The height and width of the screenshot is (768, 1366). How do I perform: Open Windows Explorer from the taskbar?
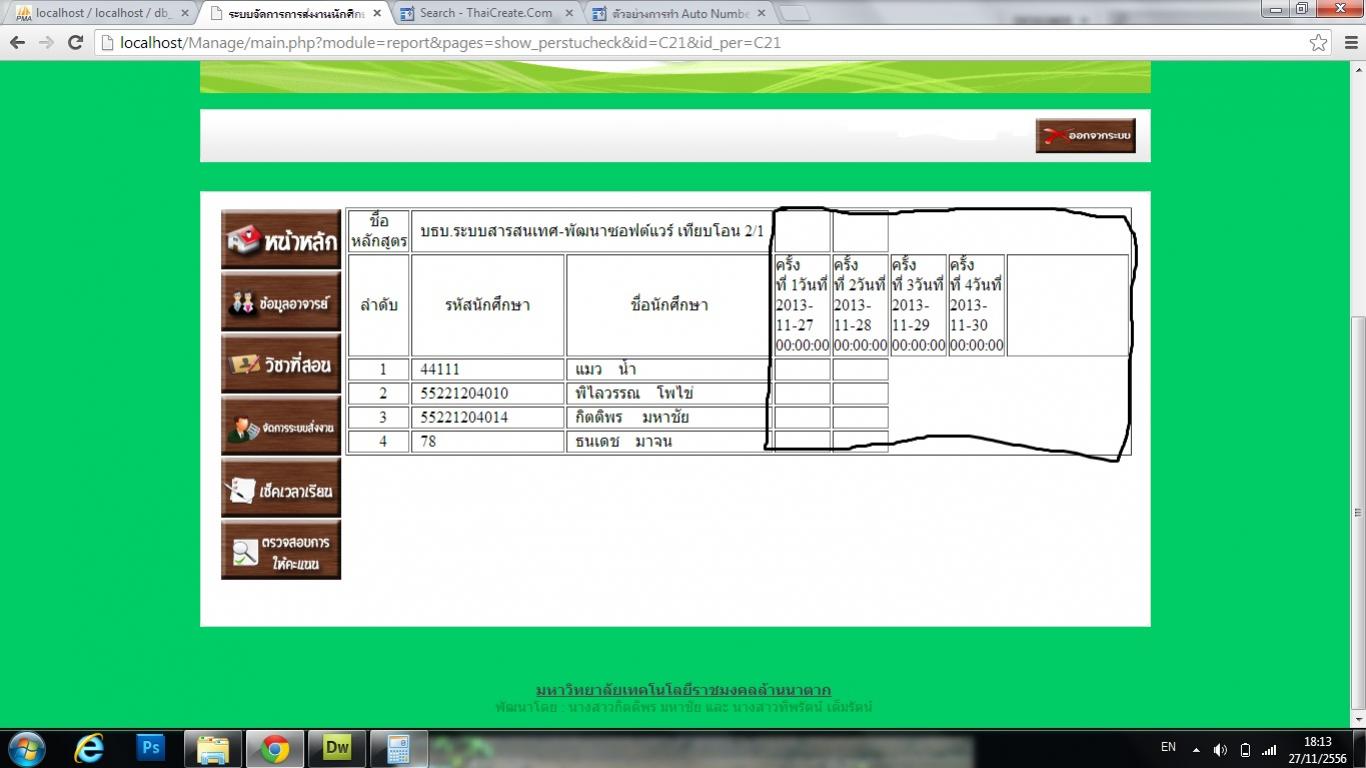tap(213, 748)
